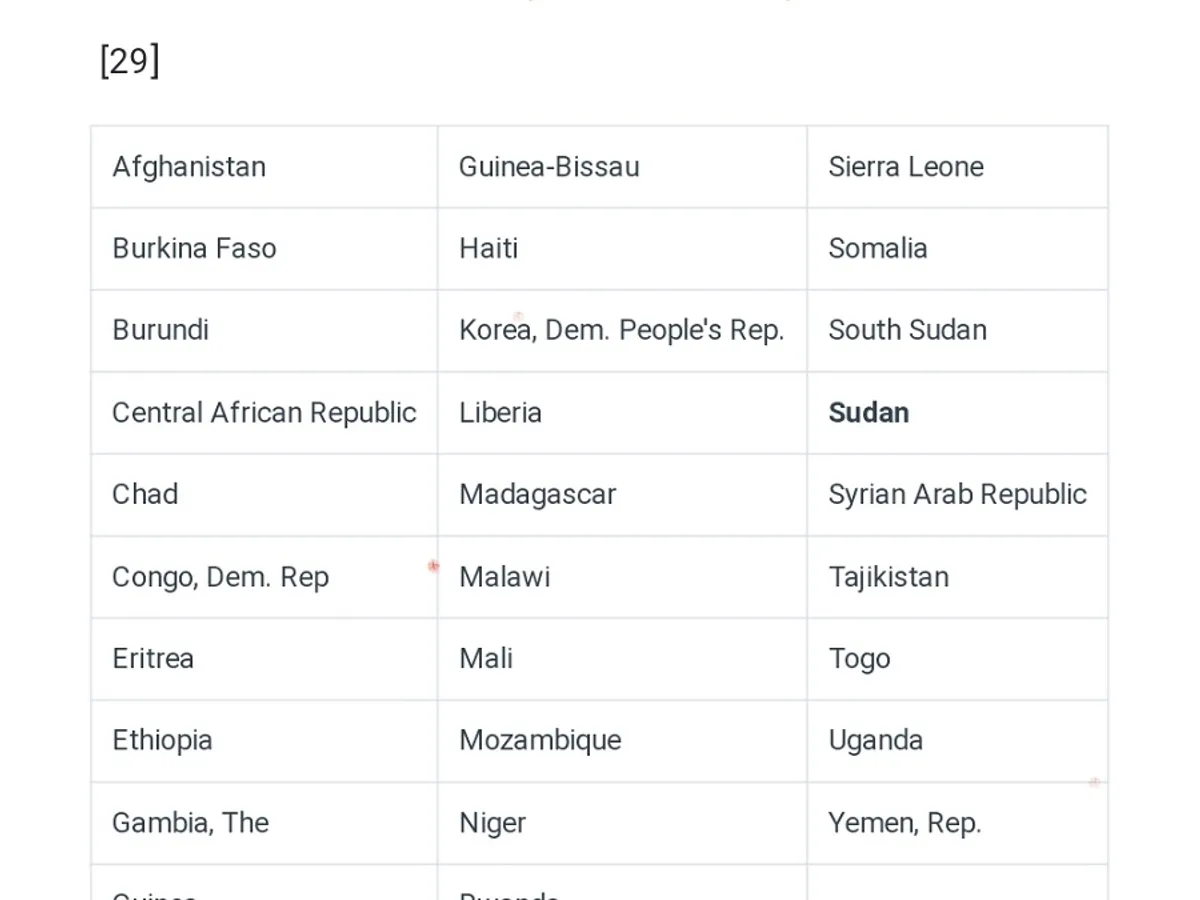Select the Haiti cell
1200x900 pixels.
tap(489, 249)
